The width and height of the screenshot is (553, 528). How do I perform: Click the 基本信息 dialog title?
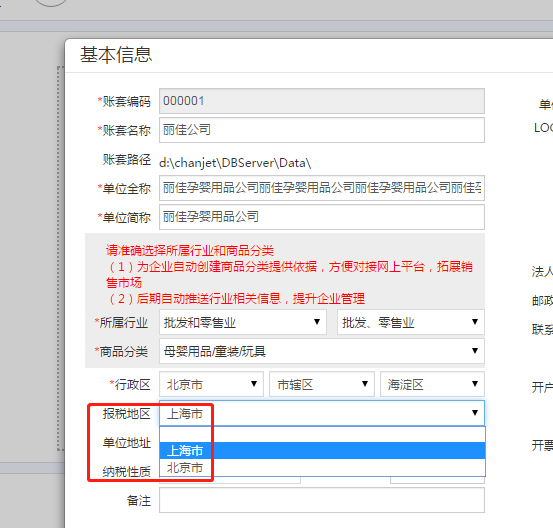pyautogui.click(x=116, y=55)
